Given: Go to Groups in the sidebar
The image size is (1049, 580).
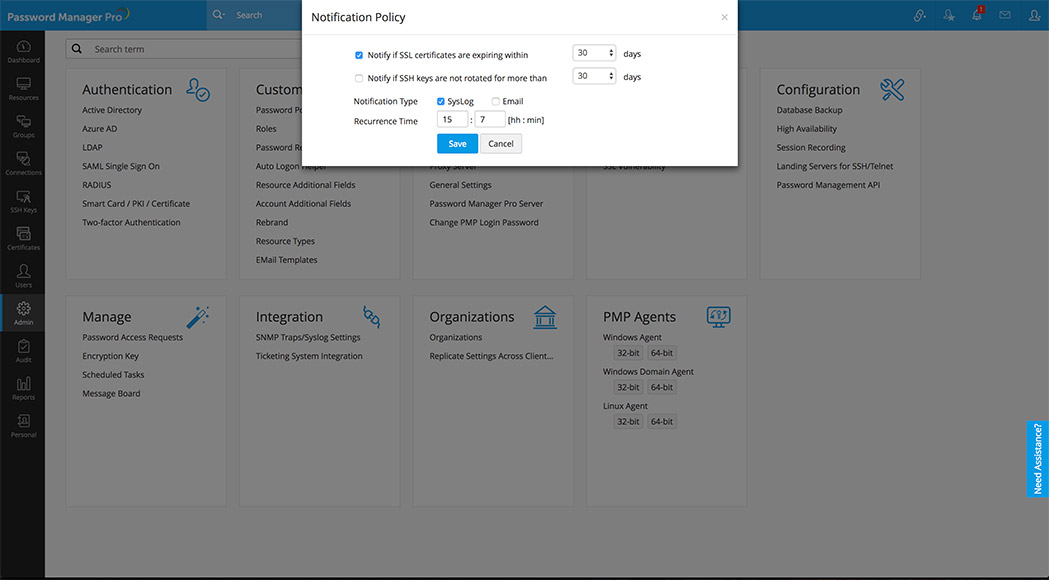Looking at the screenshot, I should (x=23, y=126).
